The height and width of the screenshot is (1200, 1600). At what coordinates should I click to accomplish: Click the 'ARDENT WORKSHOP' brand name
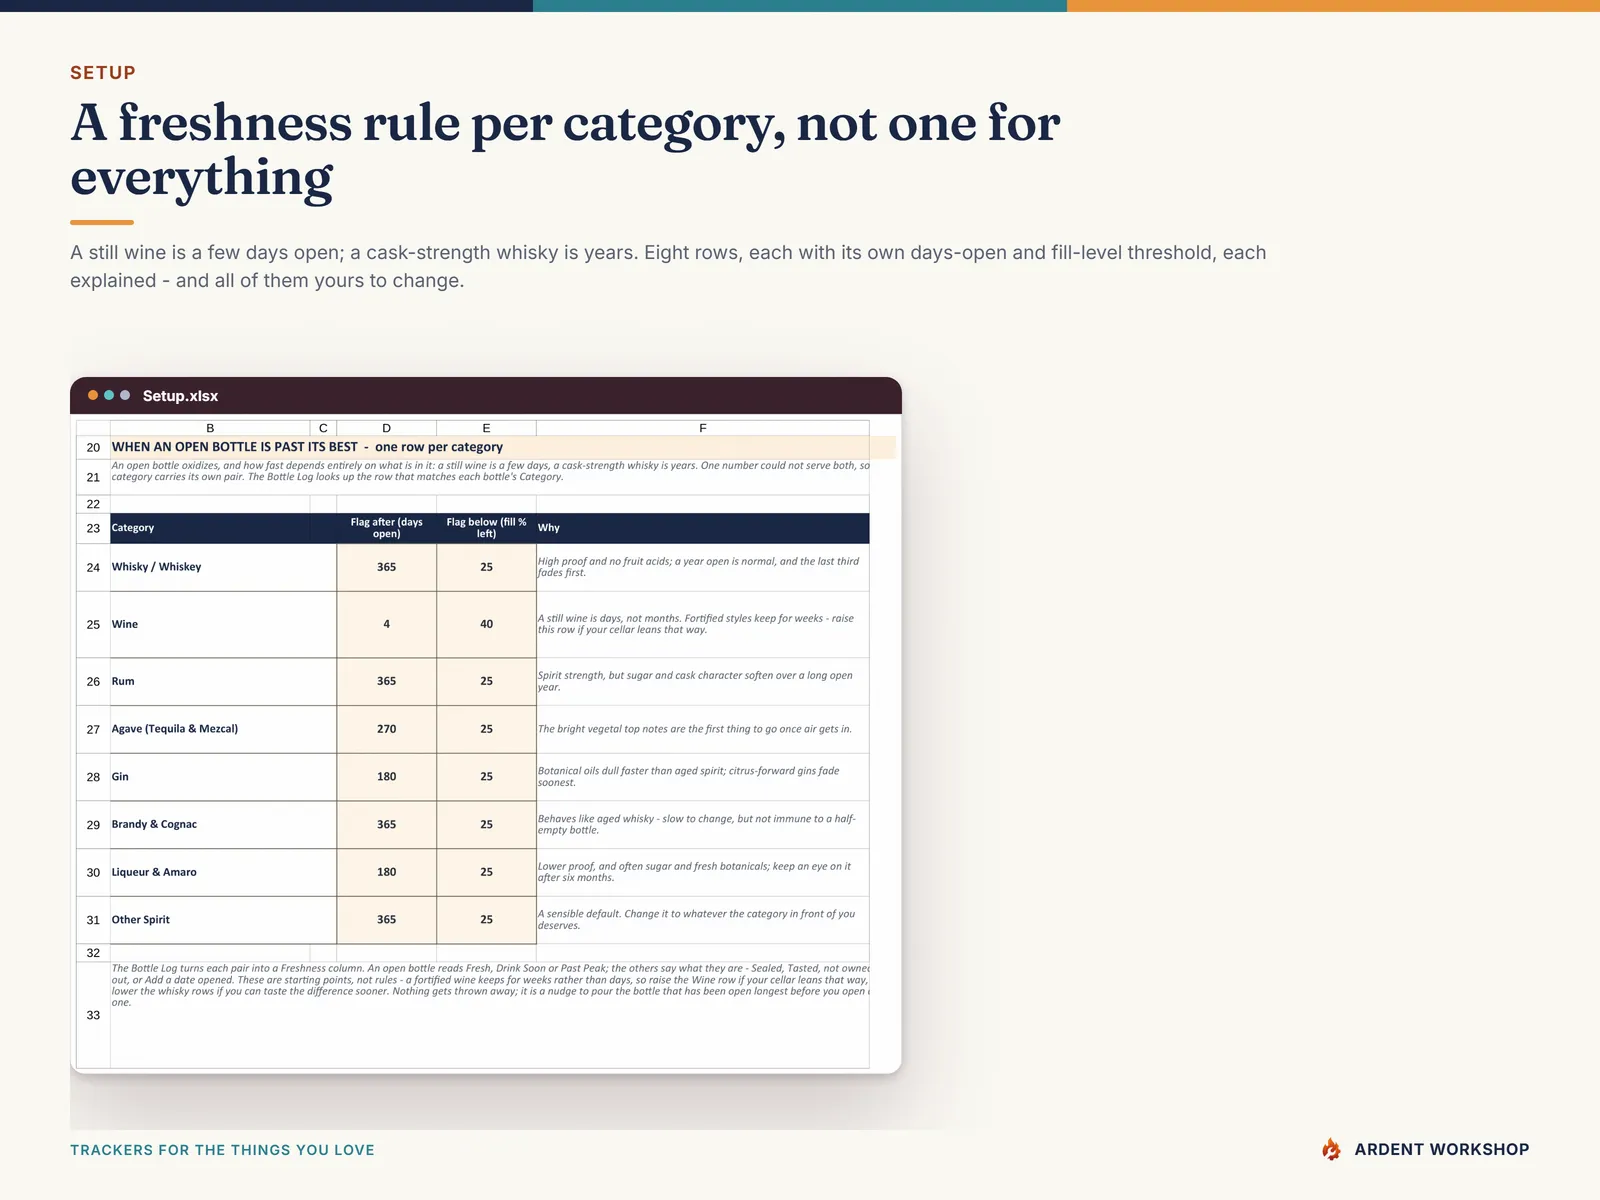1442,1150
